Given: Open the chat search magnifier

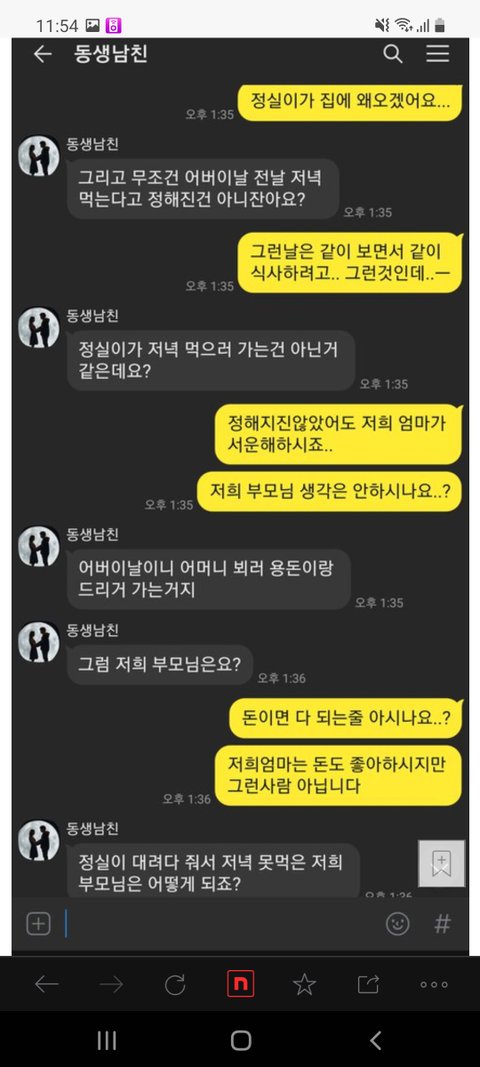Looking at the screenshot, I should pyautogui.click(x=393, y=54).
